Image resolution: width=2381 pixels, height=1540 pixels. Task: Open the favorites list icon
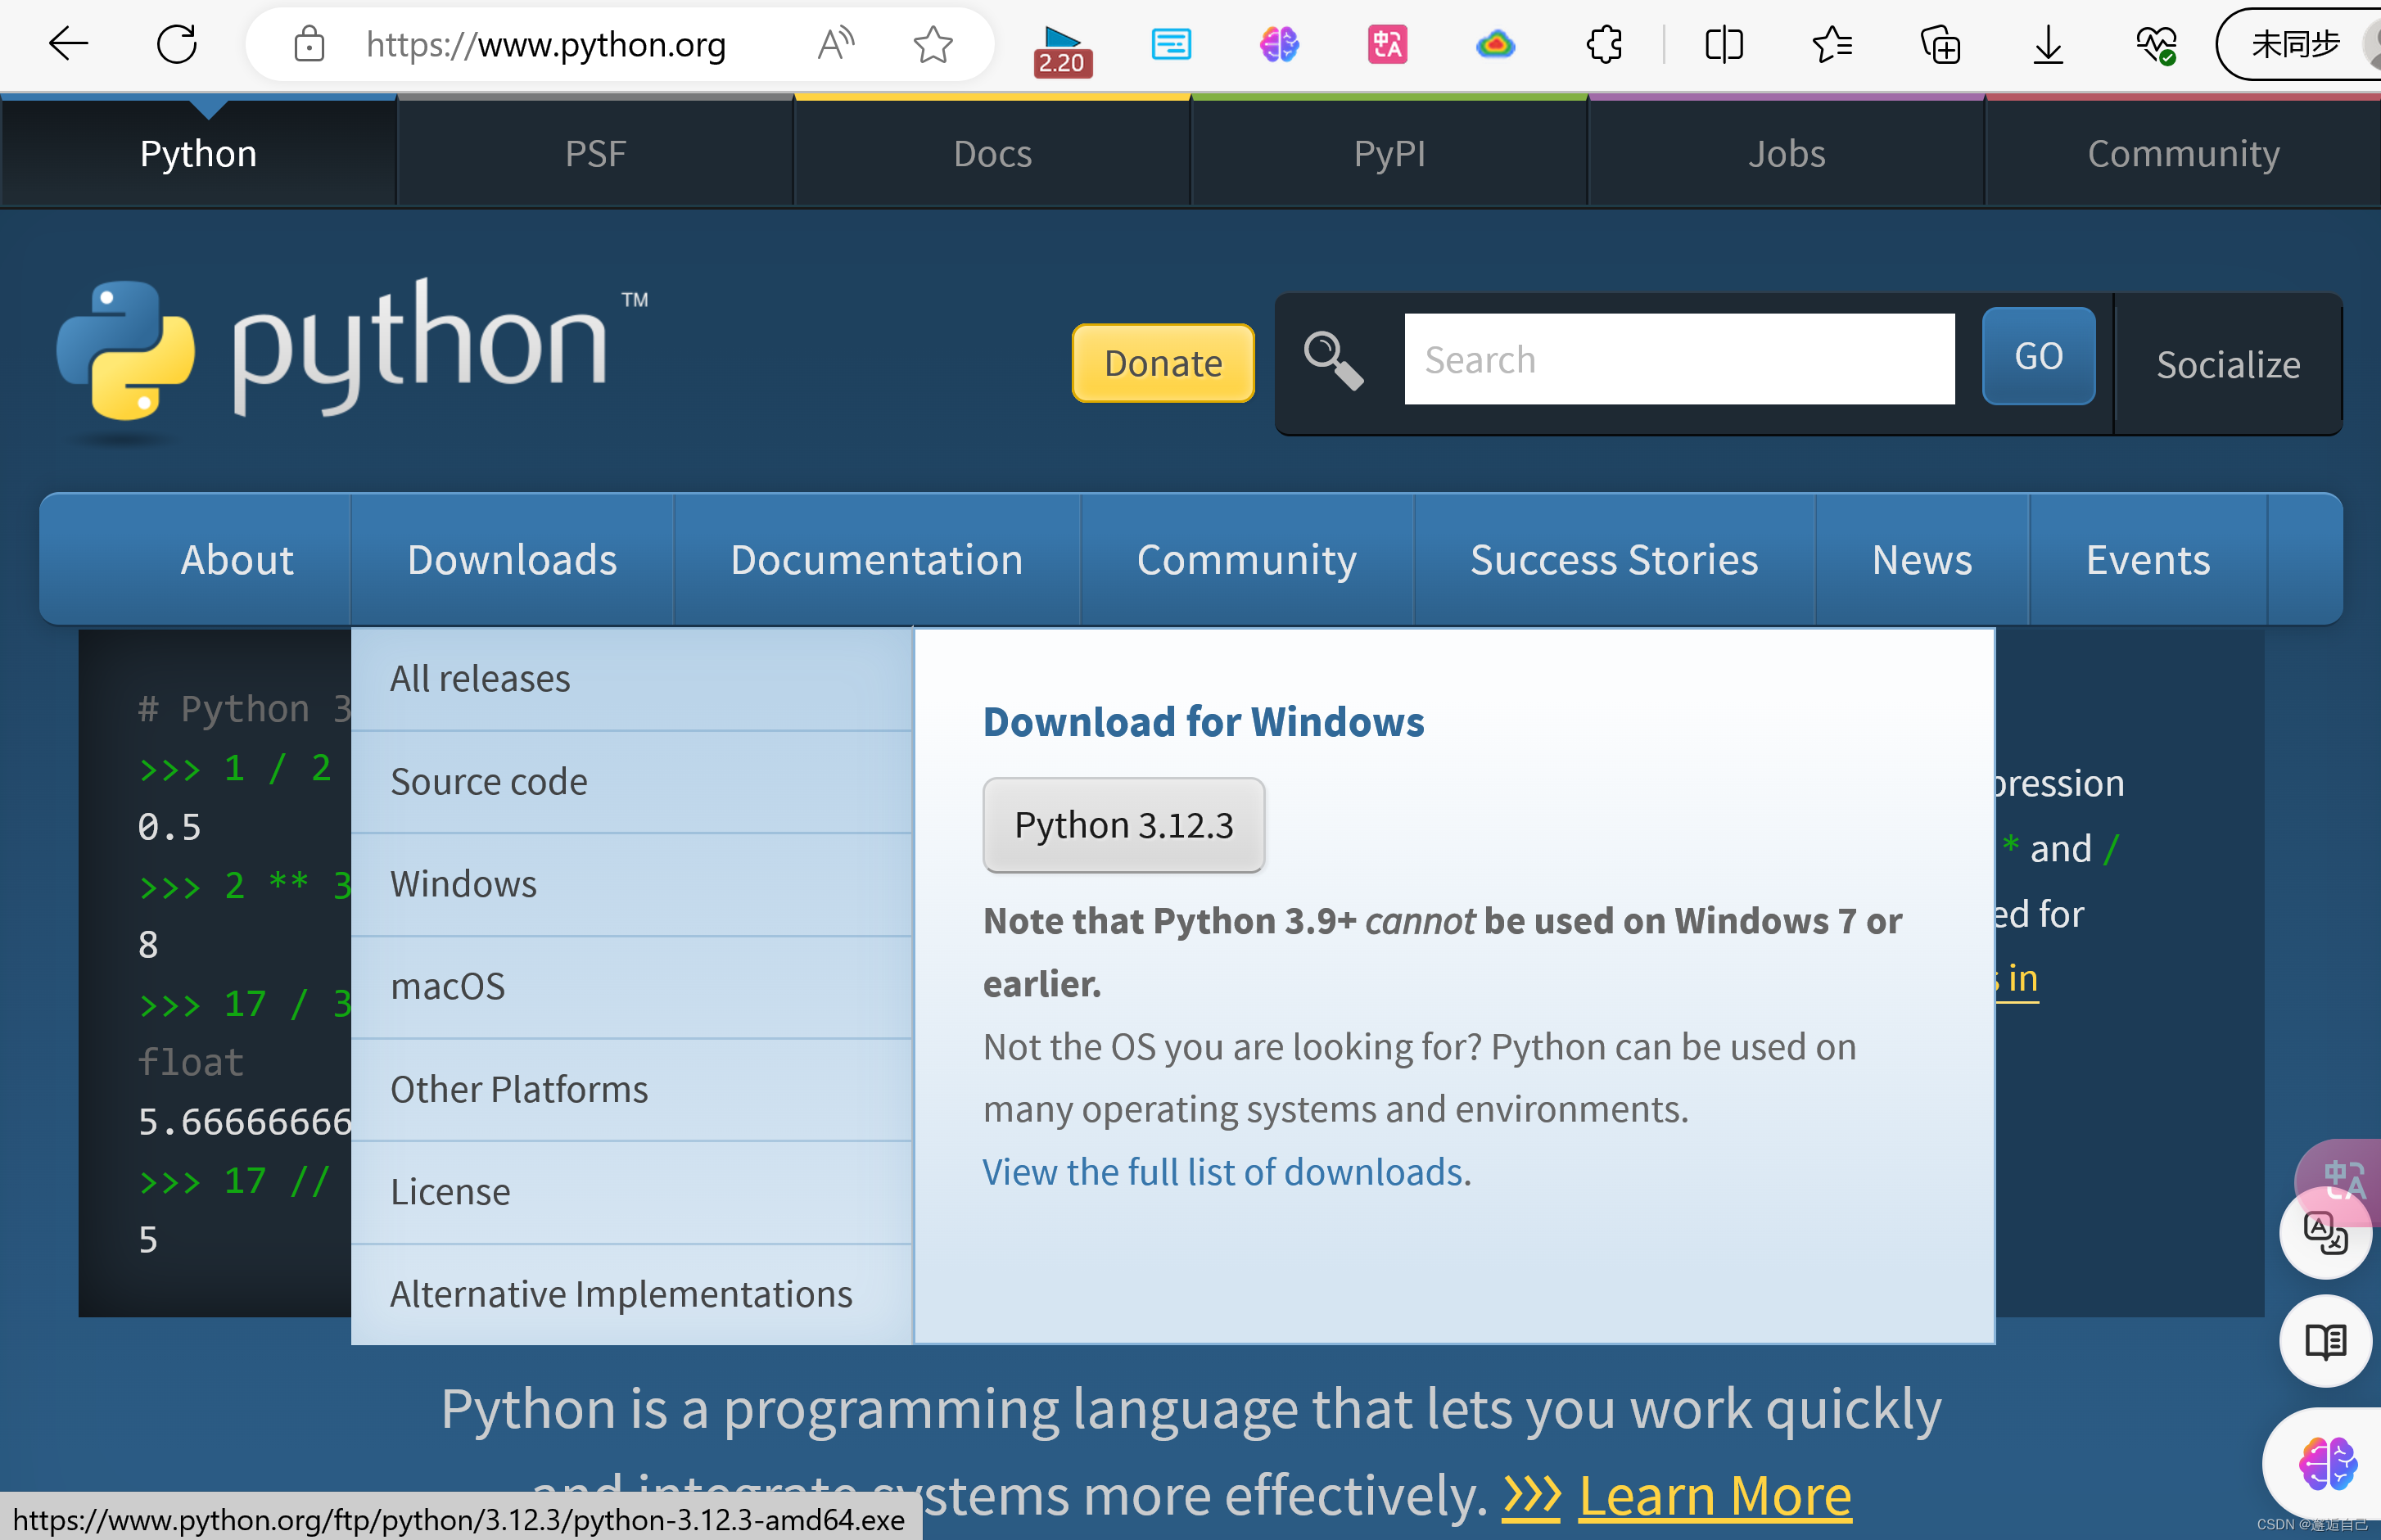(x=1832, y=44)
